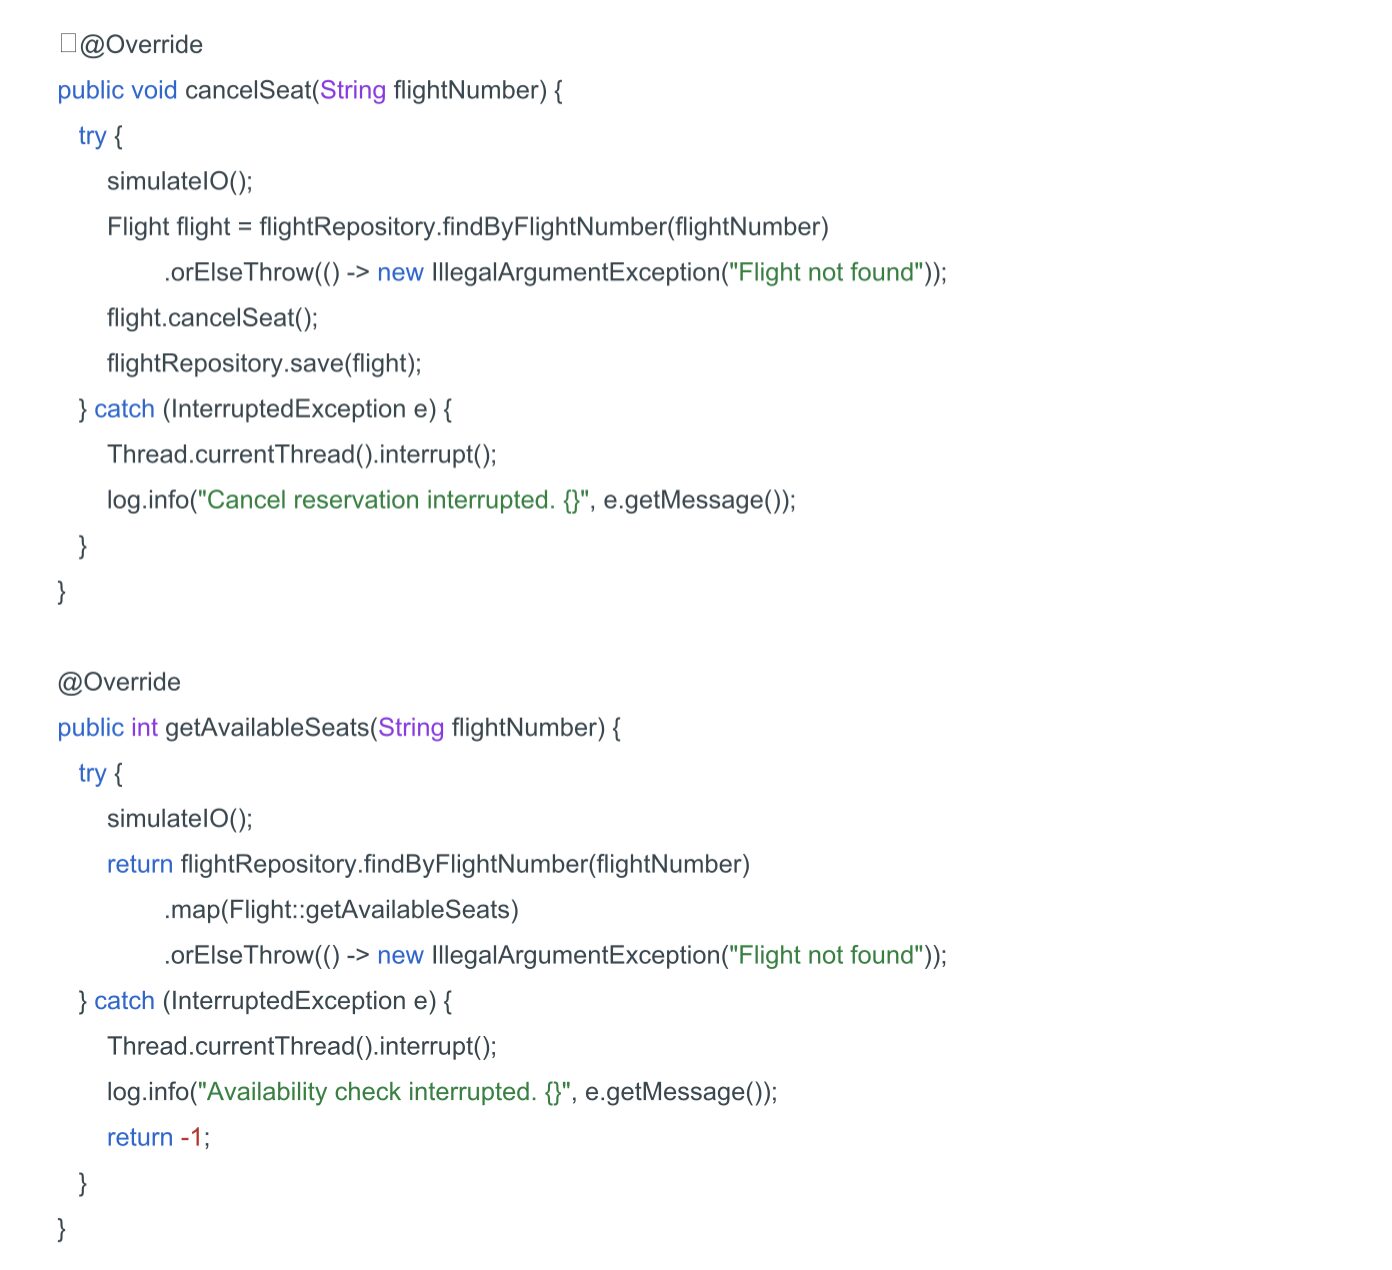Click the "Cancel reservation interrupted. {}" log string

(x=393, y=500)
